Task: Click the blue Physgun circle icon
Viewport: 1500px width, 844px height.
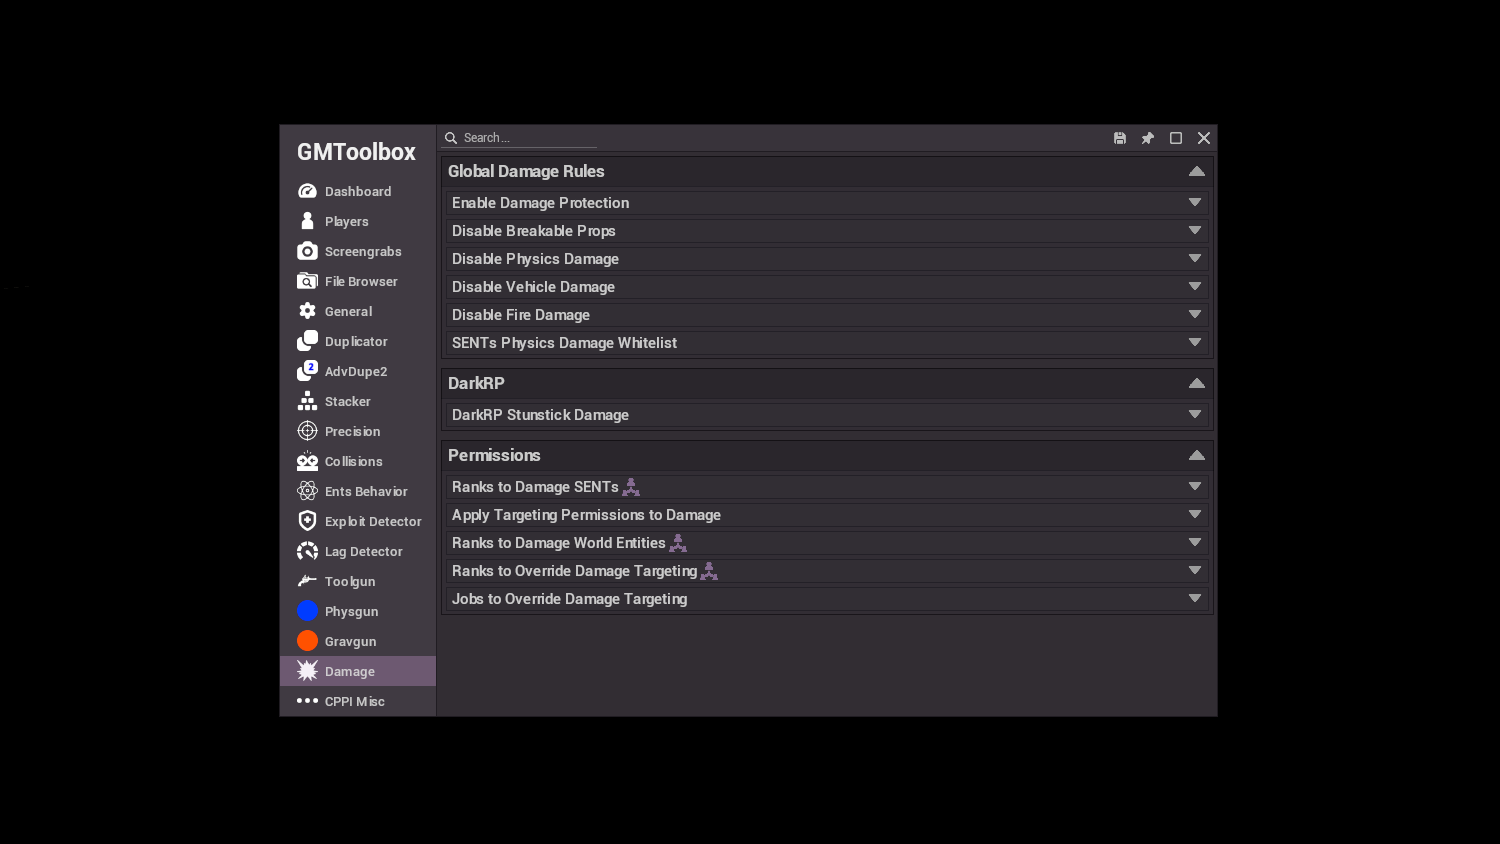Action: pyautogui.click(x=307, y=611)
